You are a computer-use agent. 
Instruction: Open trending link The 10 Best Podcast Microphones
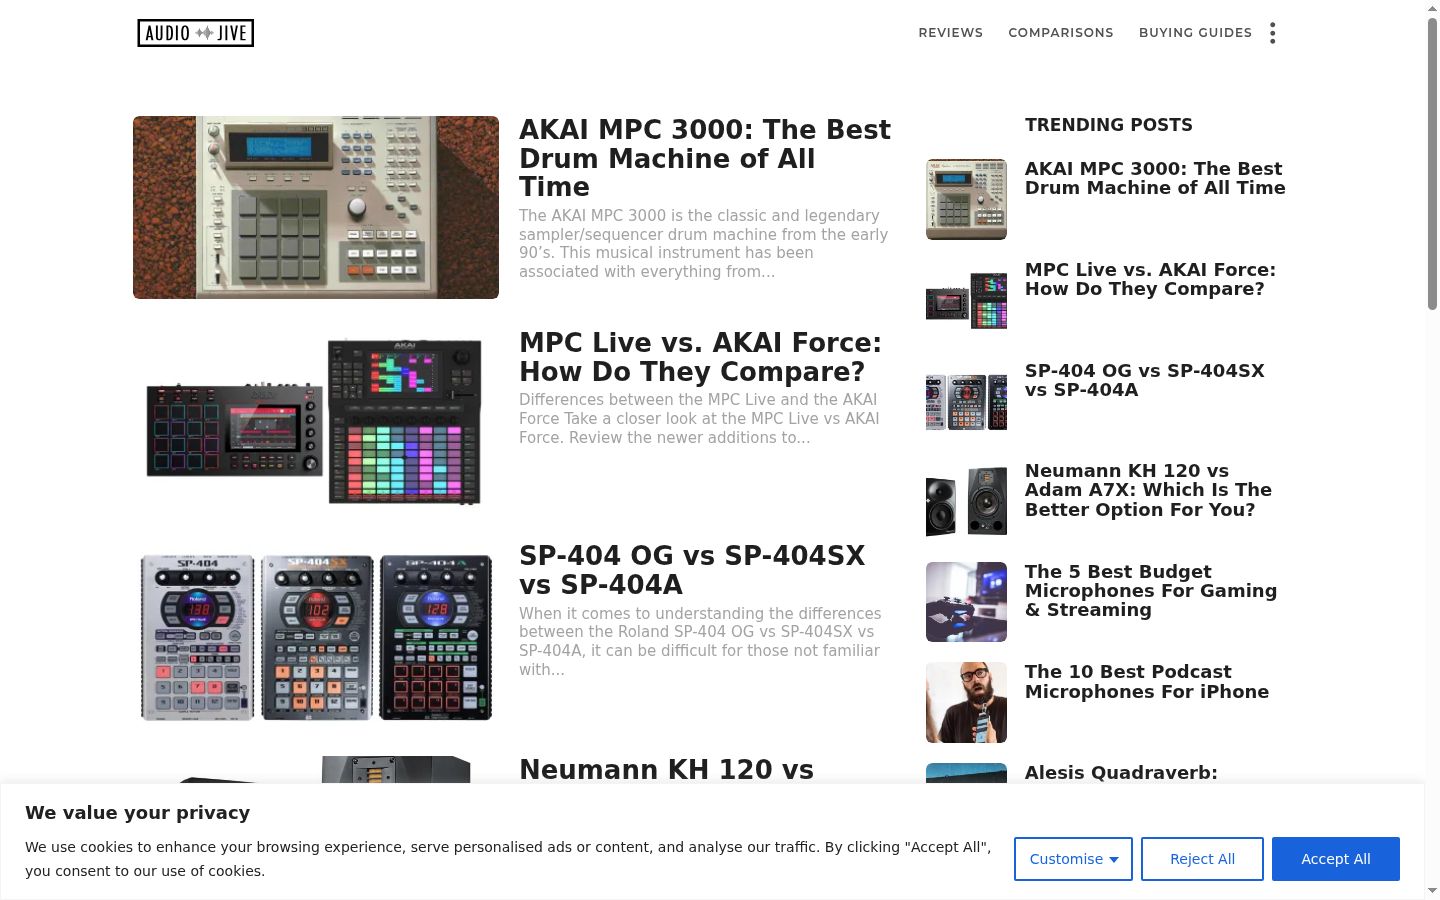click(1147, 682)
